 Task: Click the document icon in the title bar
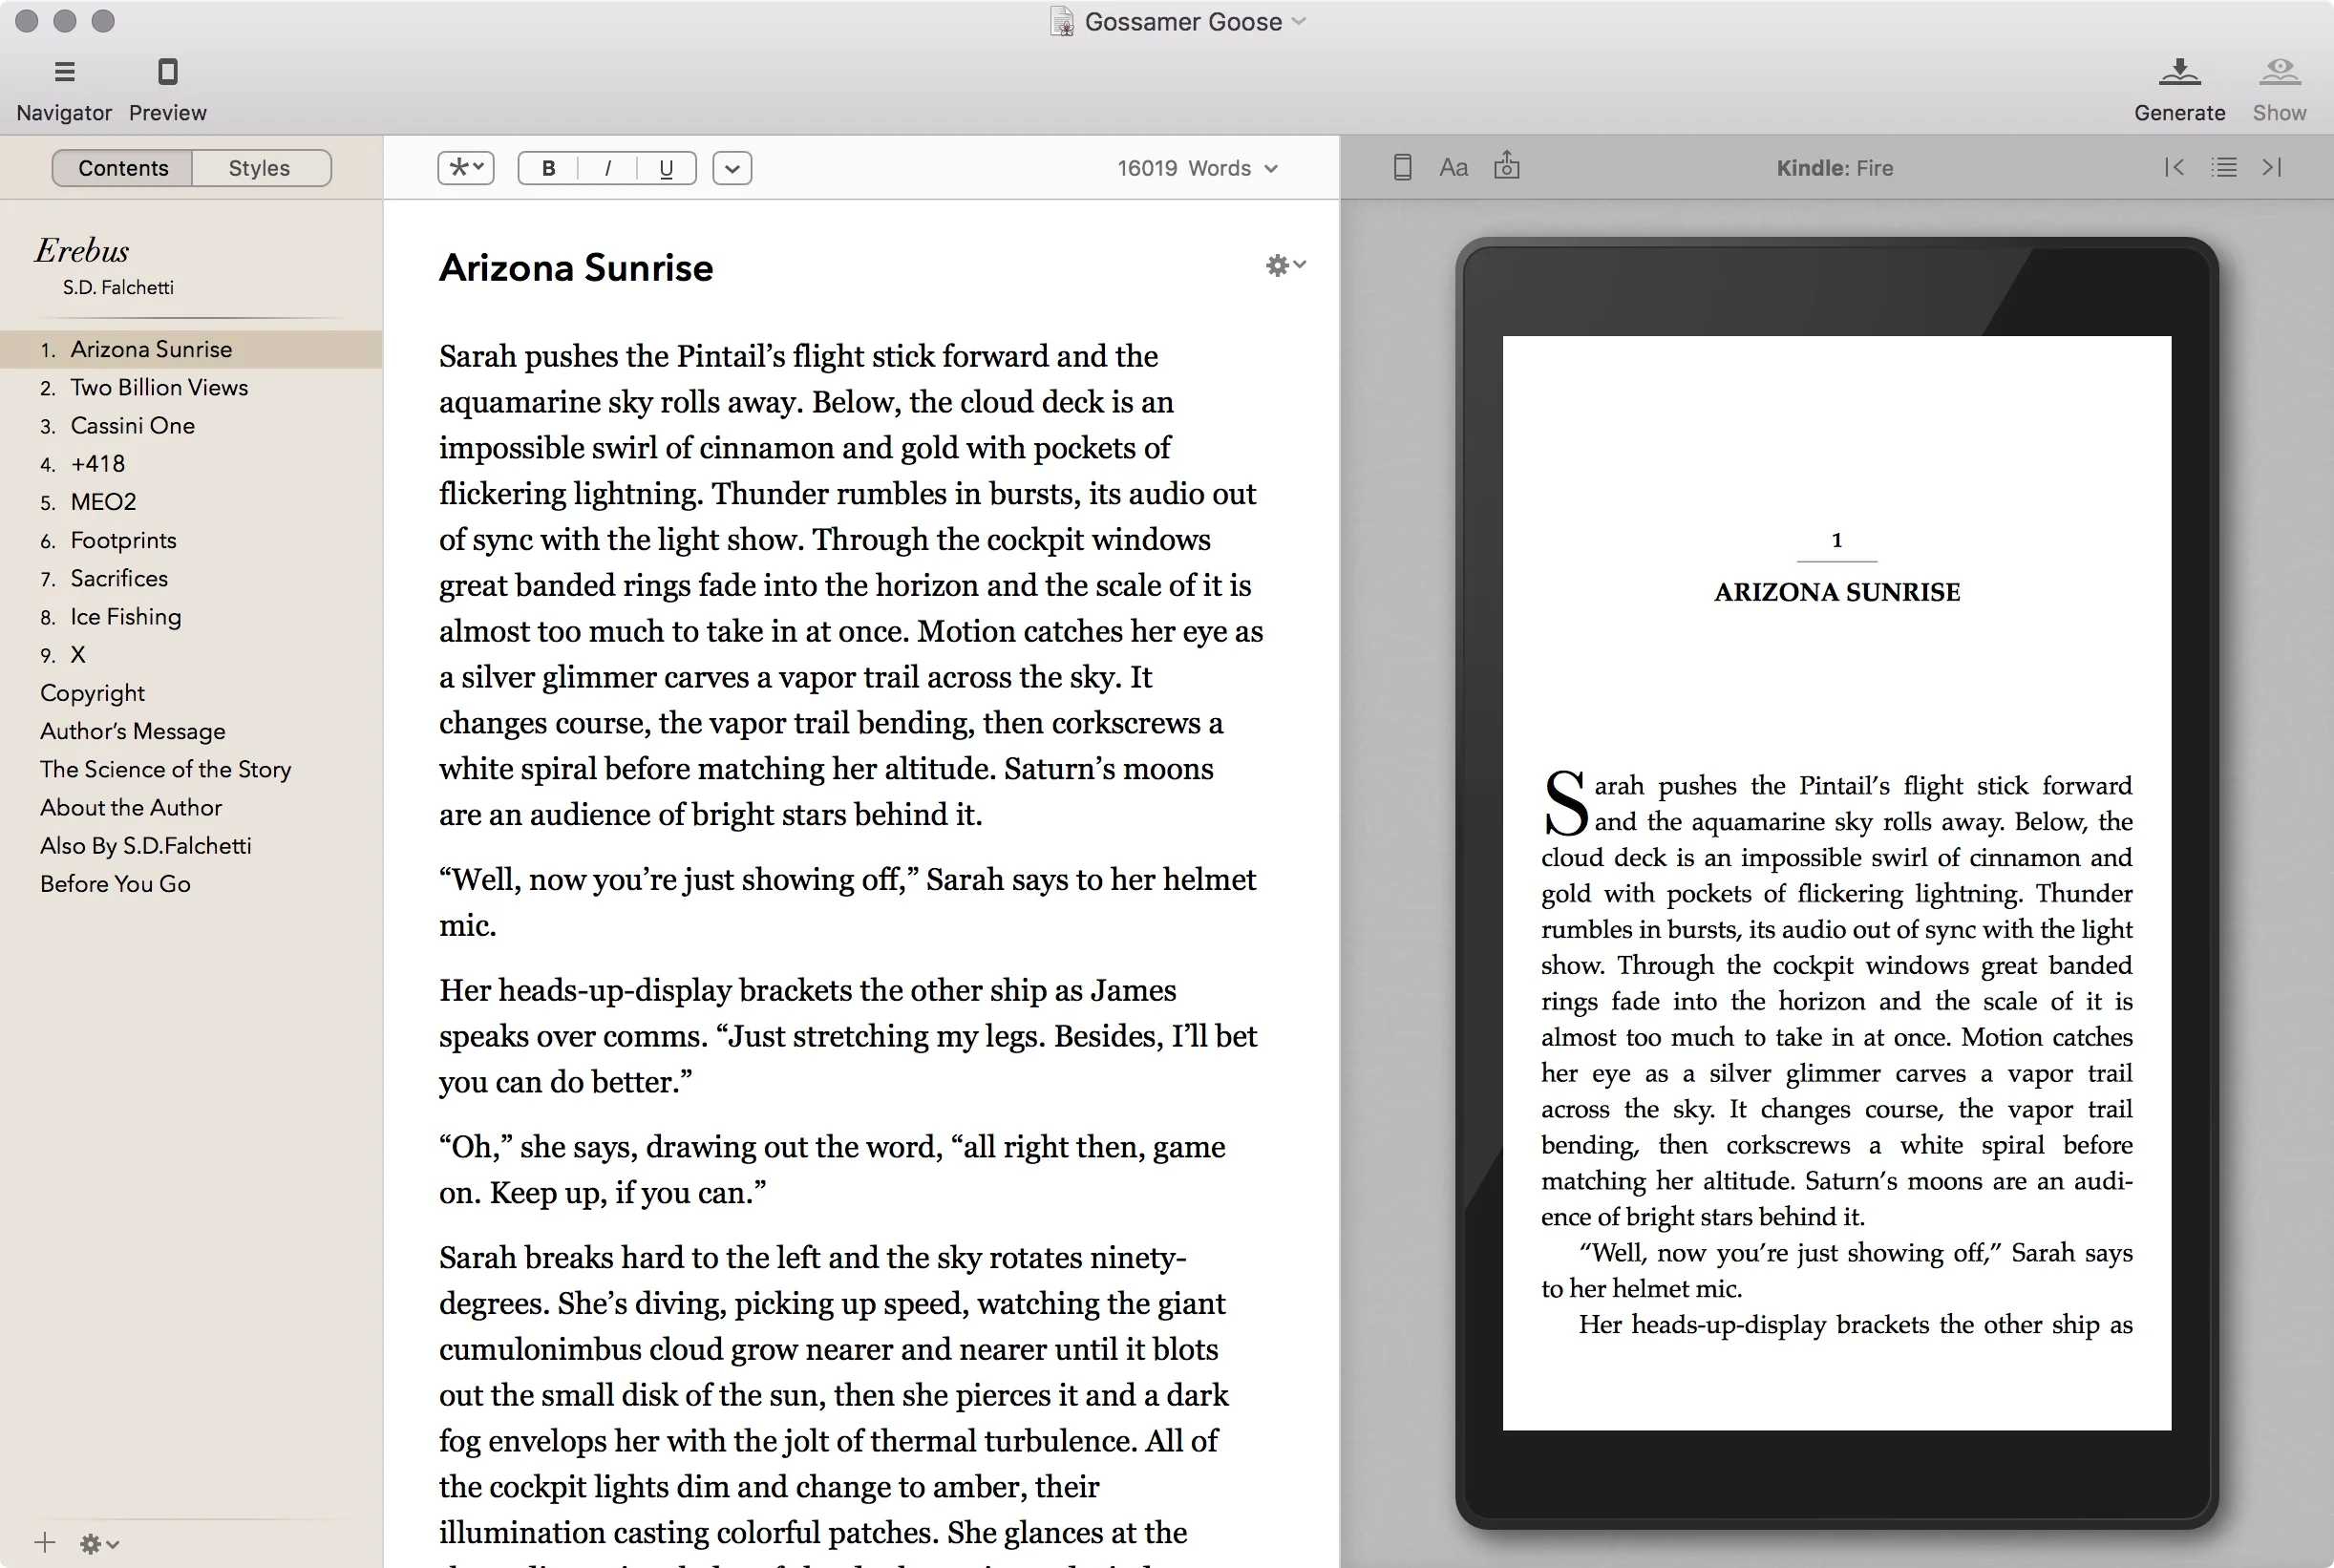(1062, 21)
